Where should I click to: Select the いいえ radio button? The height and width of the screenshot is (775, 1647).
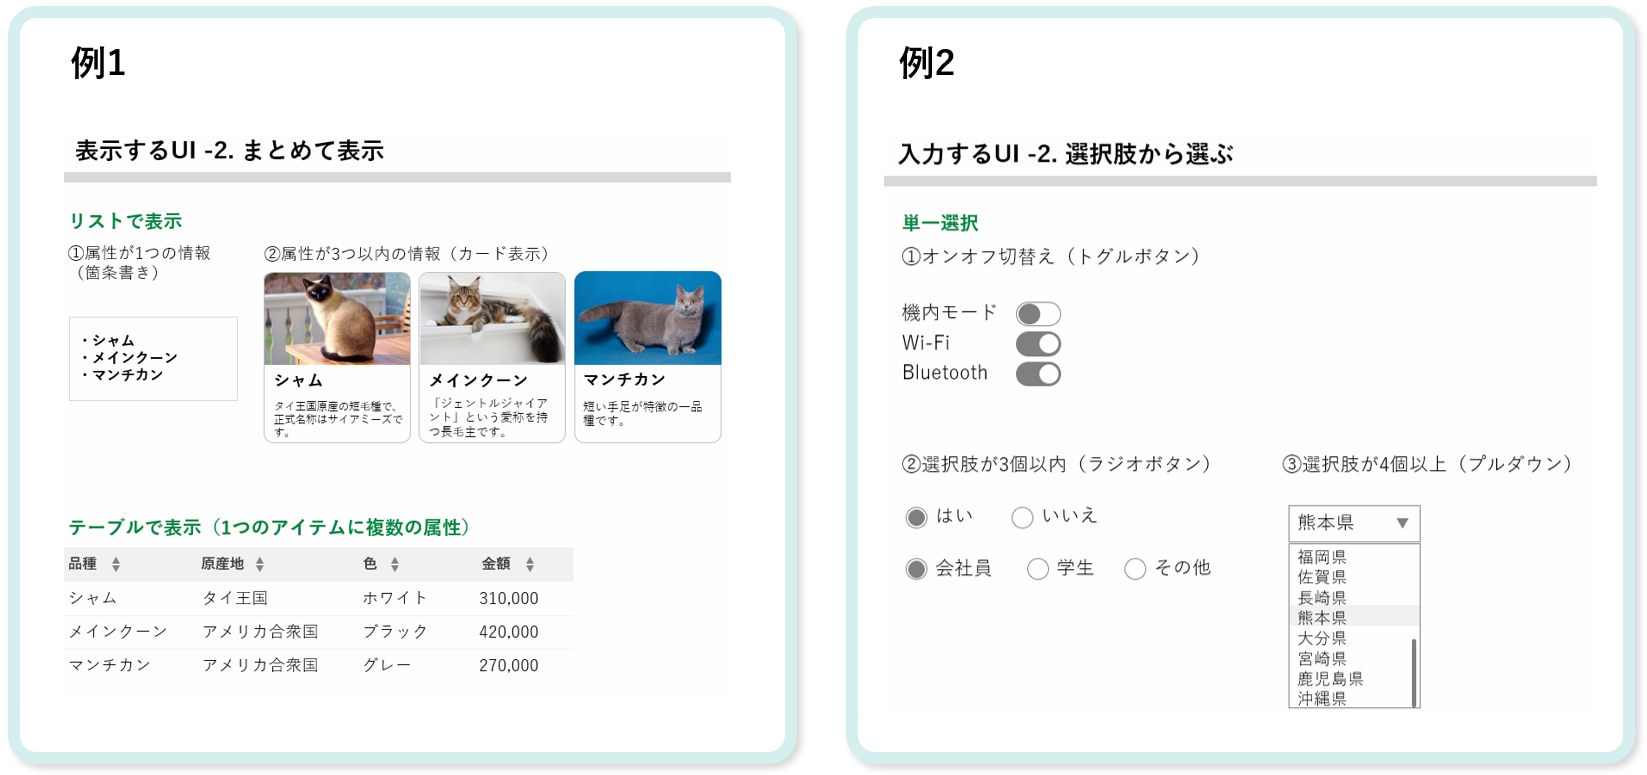click(x=1022, y=518)
